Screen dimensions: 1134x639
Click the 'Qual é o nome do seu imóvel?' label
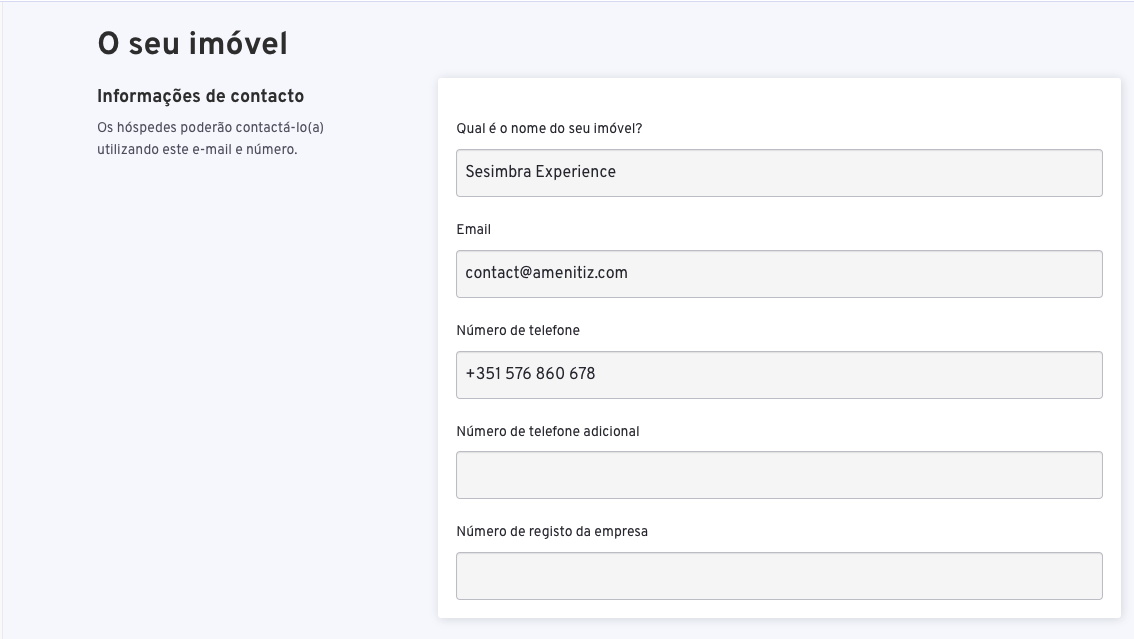(549, 129)
